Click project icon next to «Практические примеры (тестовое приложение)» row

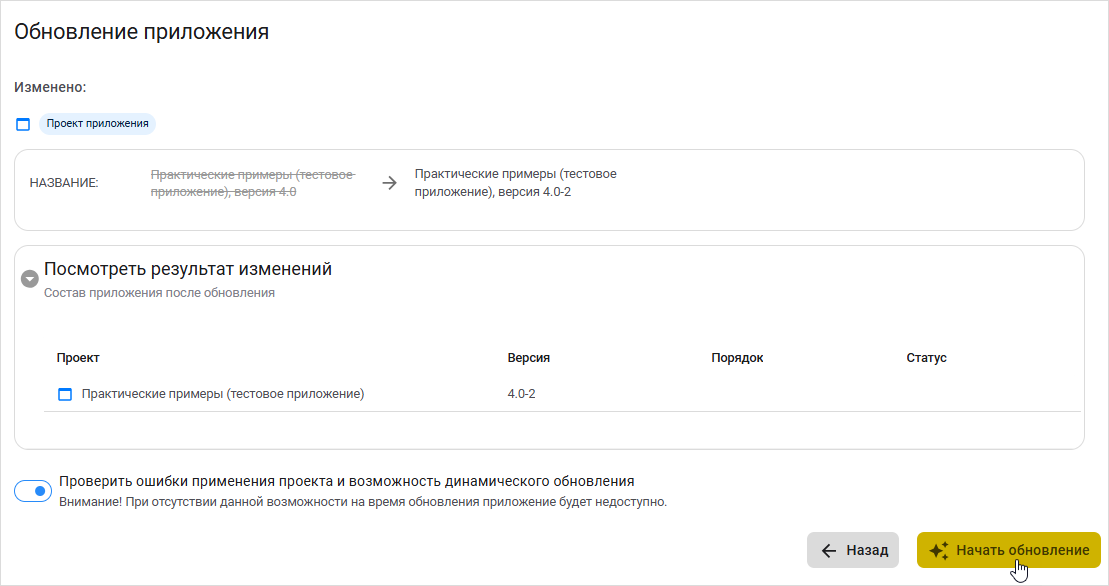(x=64, y=394)
